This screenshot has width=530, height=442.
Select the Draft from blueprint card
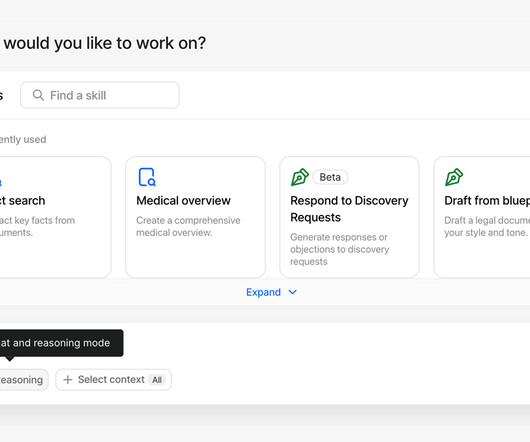[x=482, y=217]
